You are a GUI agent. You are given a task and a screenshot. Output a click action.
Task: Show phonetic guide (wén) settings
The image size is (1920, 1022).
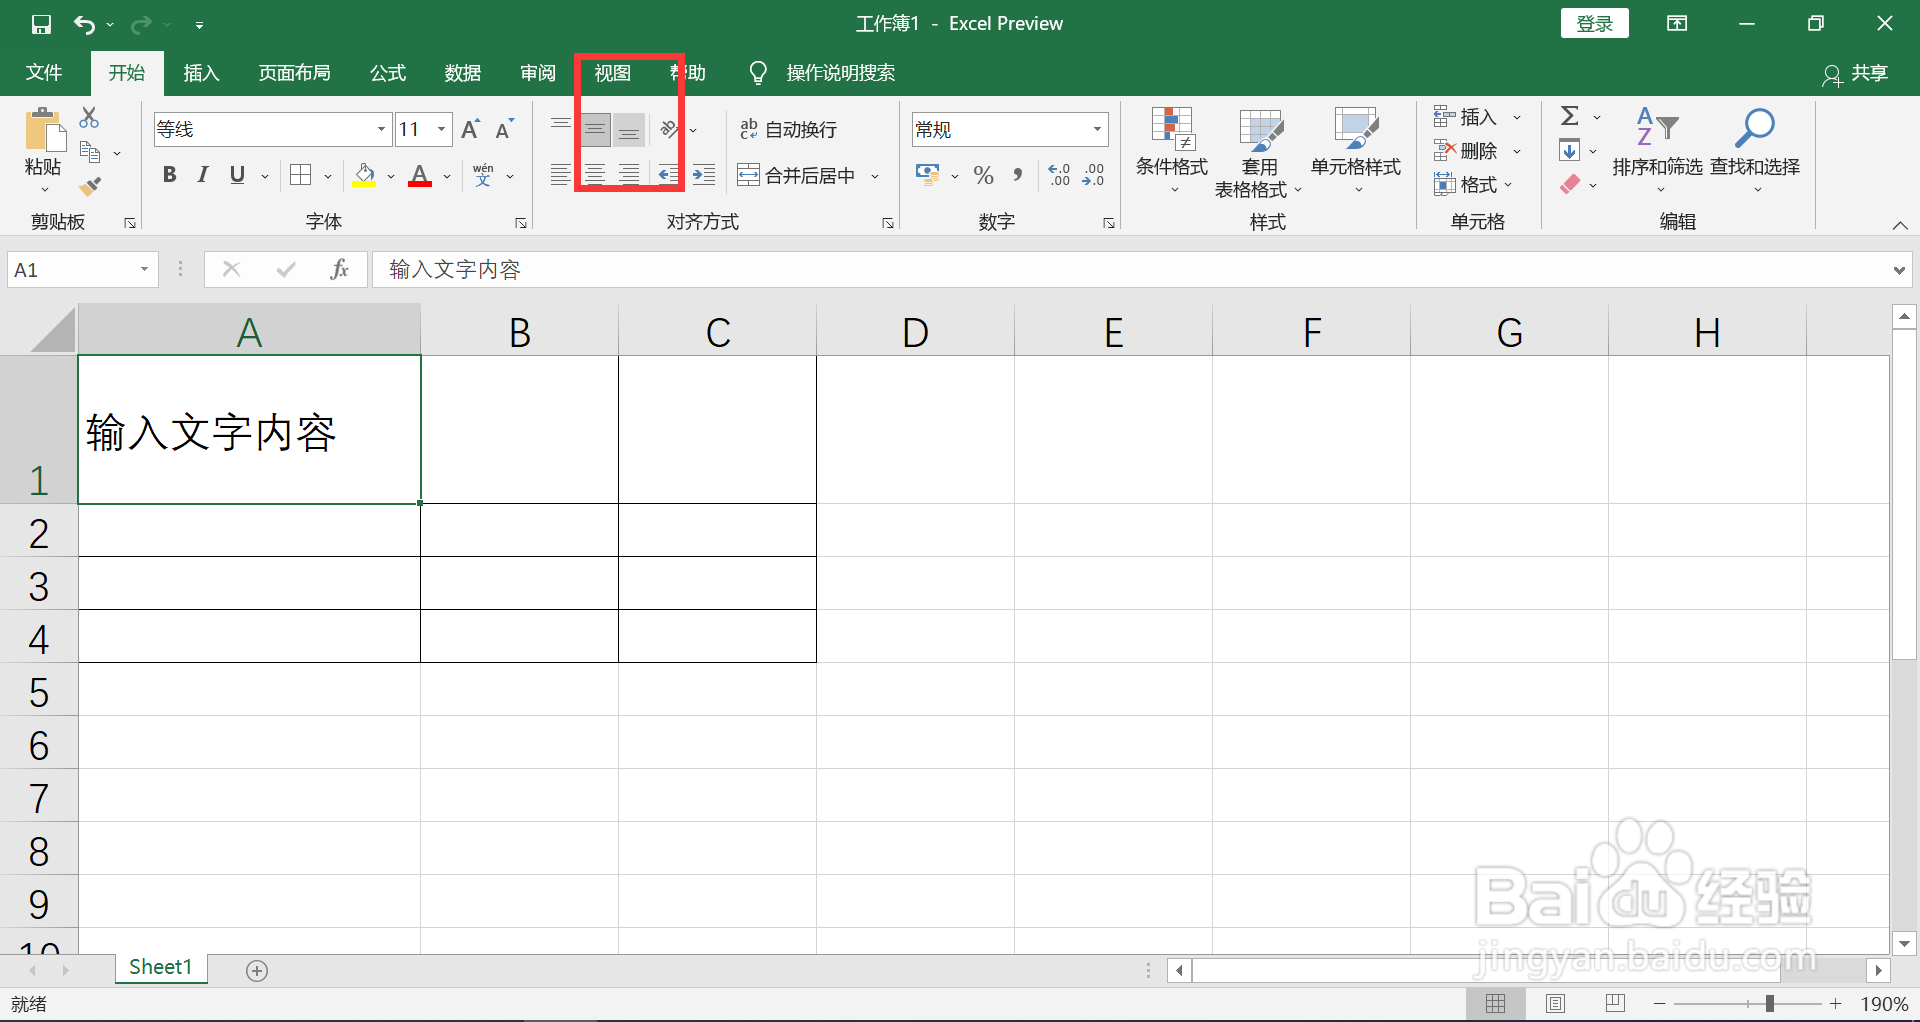pos(483,175)
